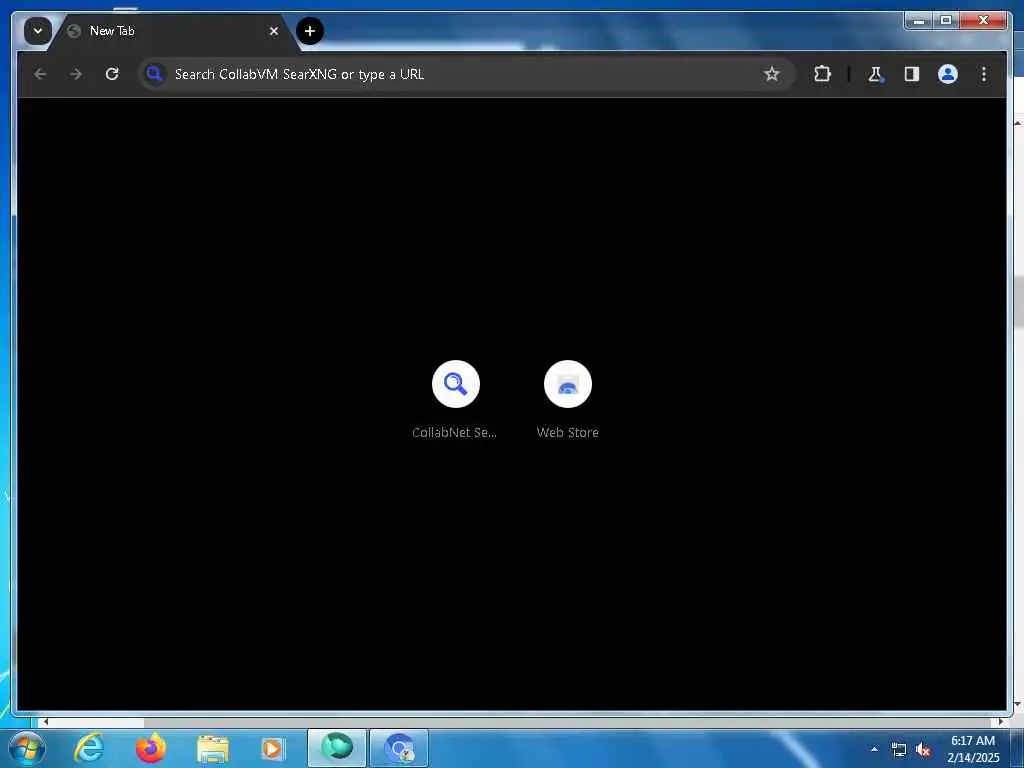1024x768 pixels.
Task: Go forward with the forward arrow
Action: pyautogui.click(x=76, y=74)
